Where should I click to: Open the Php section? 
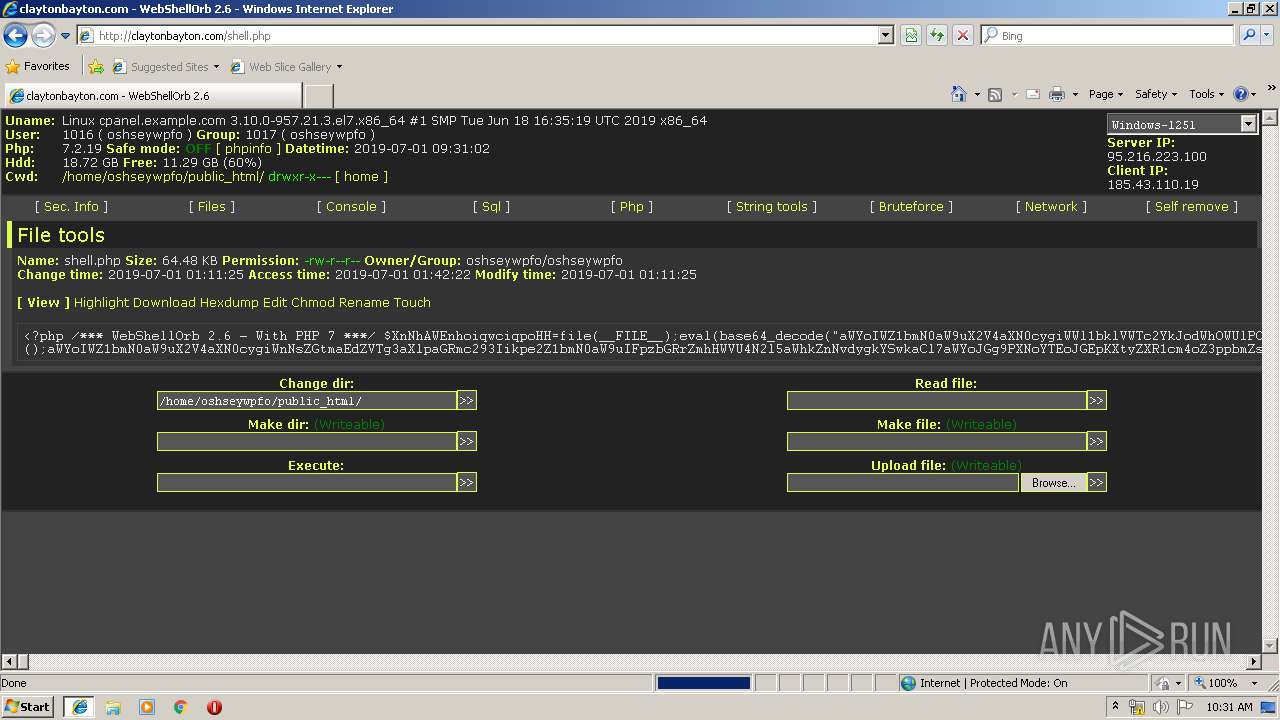[x=632, y=206]
